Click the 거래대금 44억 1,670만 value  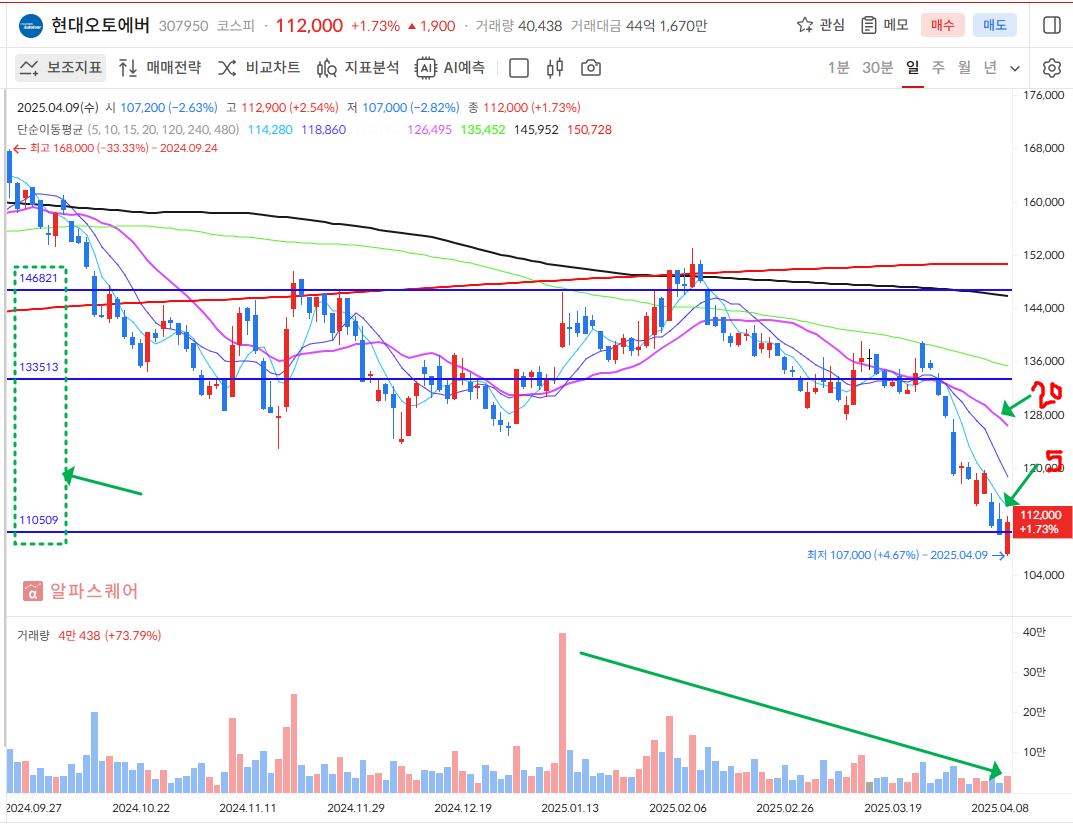click(639, 26)
